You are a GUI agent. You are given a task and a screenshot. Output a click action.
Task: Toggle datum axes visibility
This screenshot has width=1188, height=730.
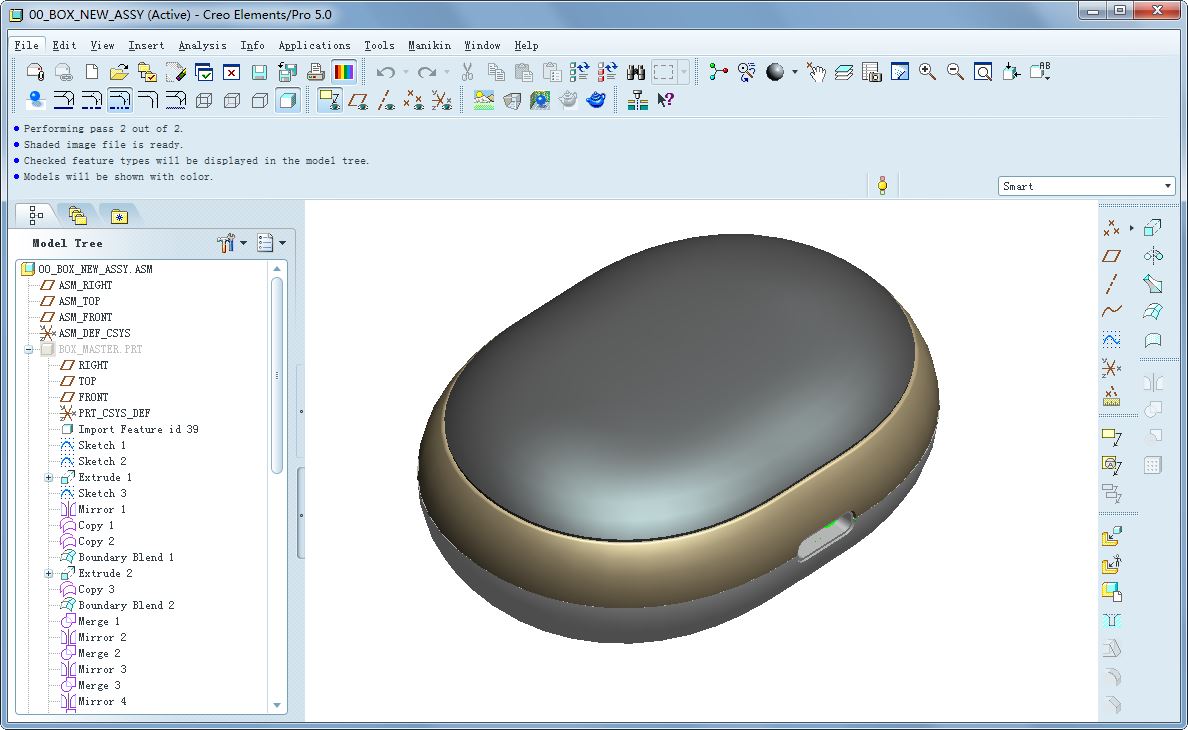click(386, 100)
